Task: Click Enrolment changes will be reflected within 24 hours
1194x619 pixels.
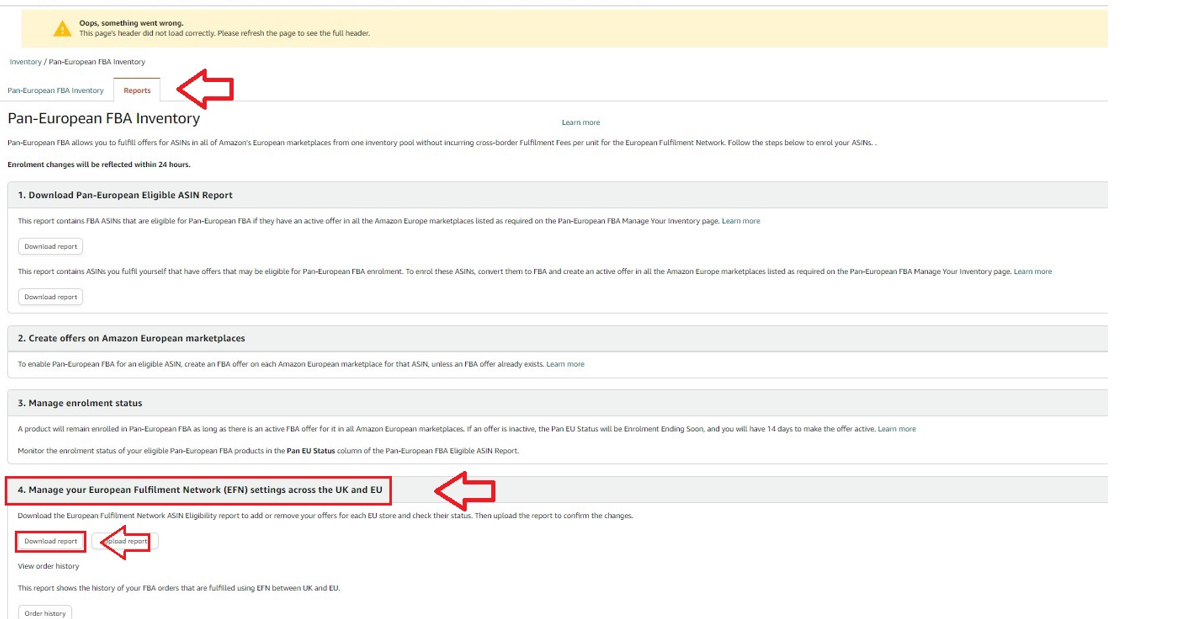Action: (99, 164)
